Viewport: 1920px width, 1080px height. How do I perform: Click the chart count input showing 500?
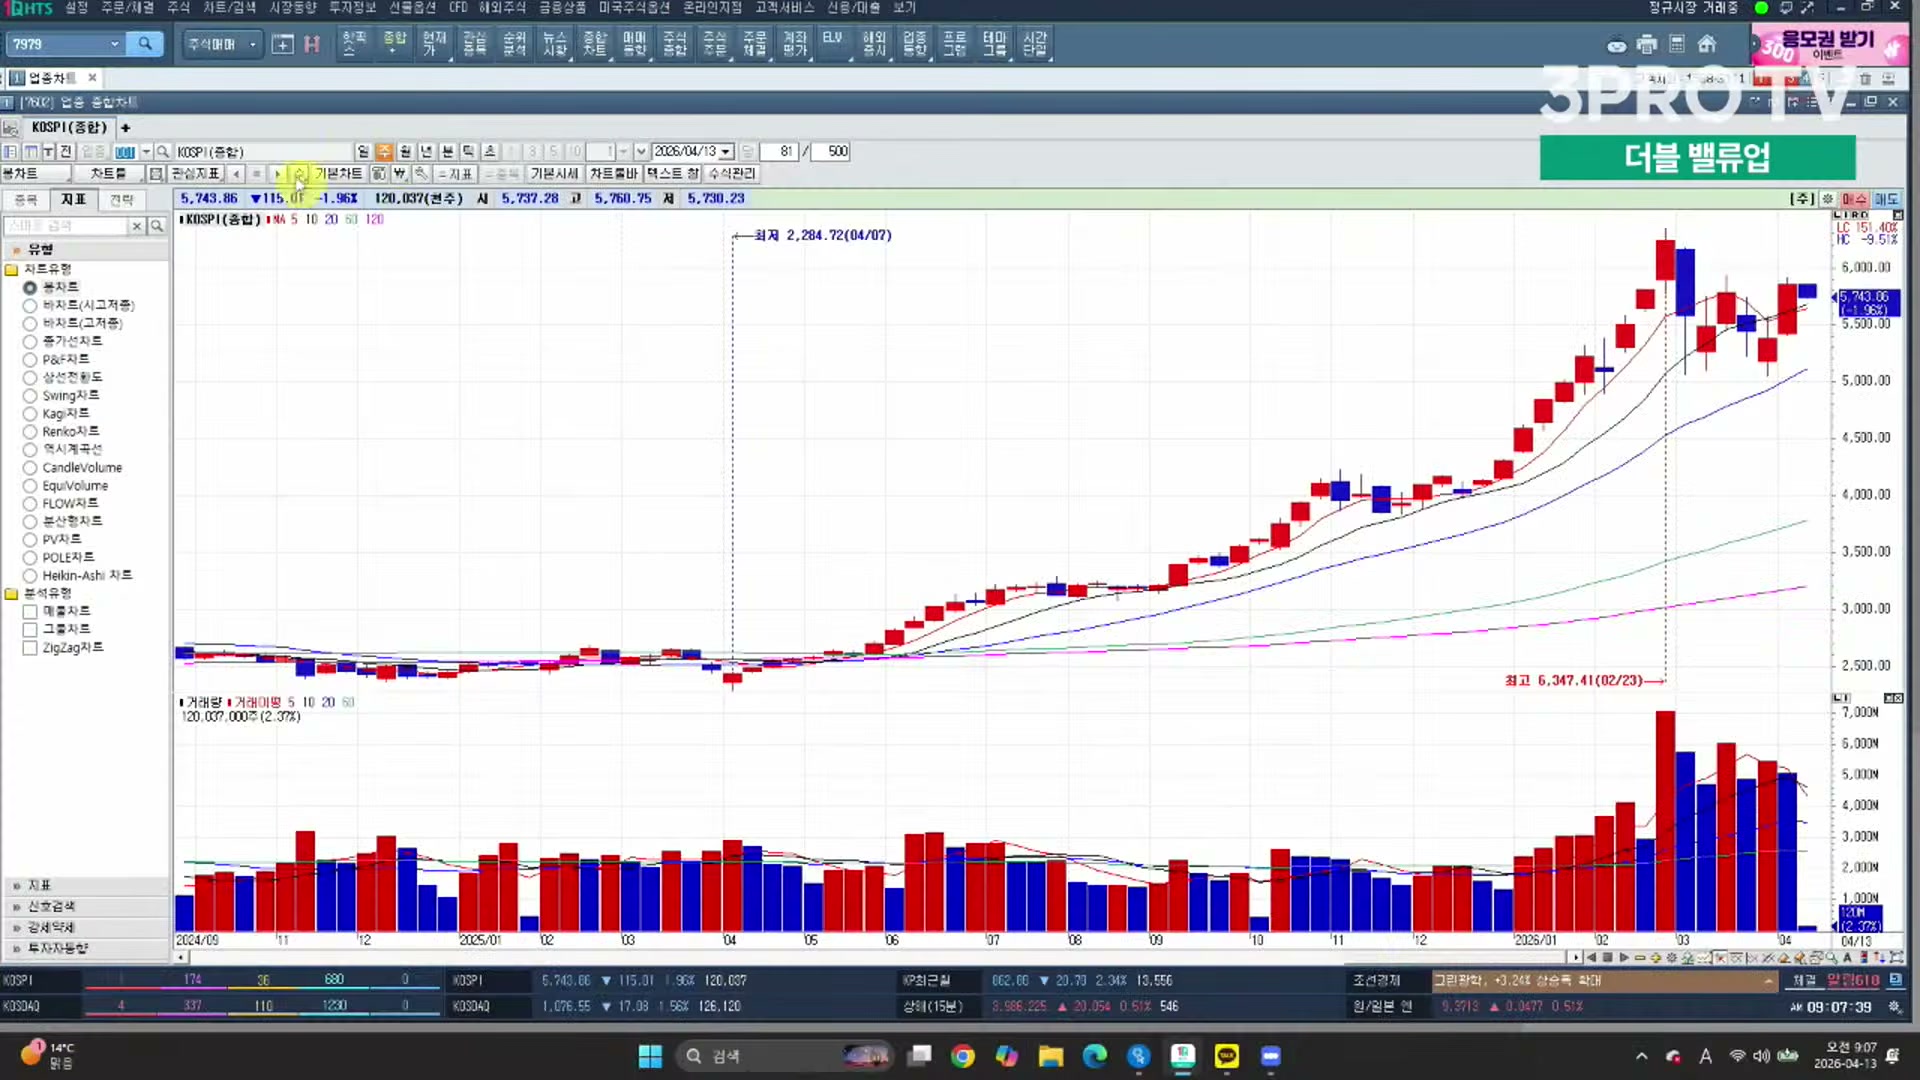coord(831,152)
